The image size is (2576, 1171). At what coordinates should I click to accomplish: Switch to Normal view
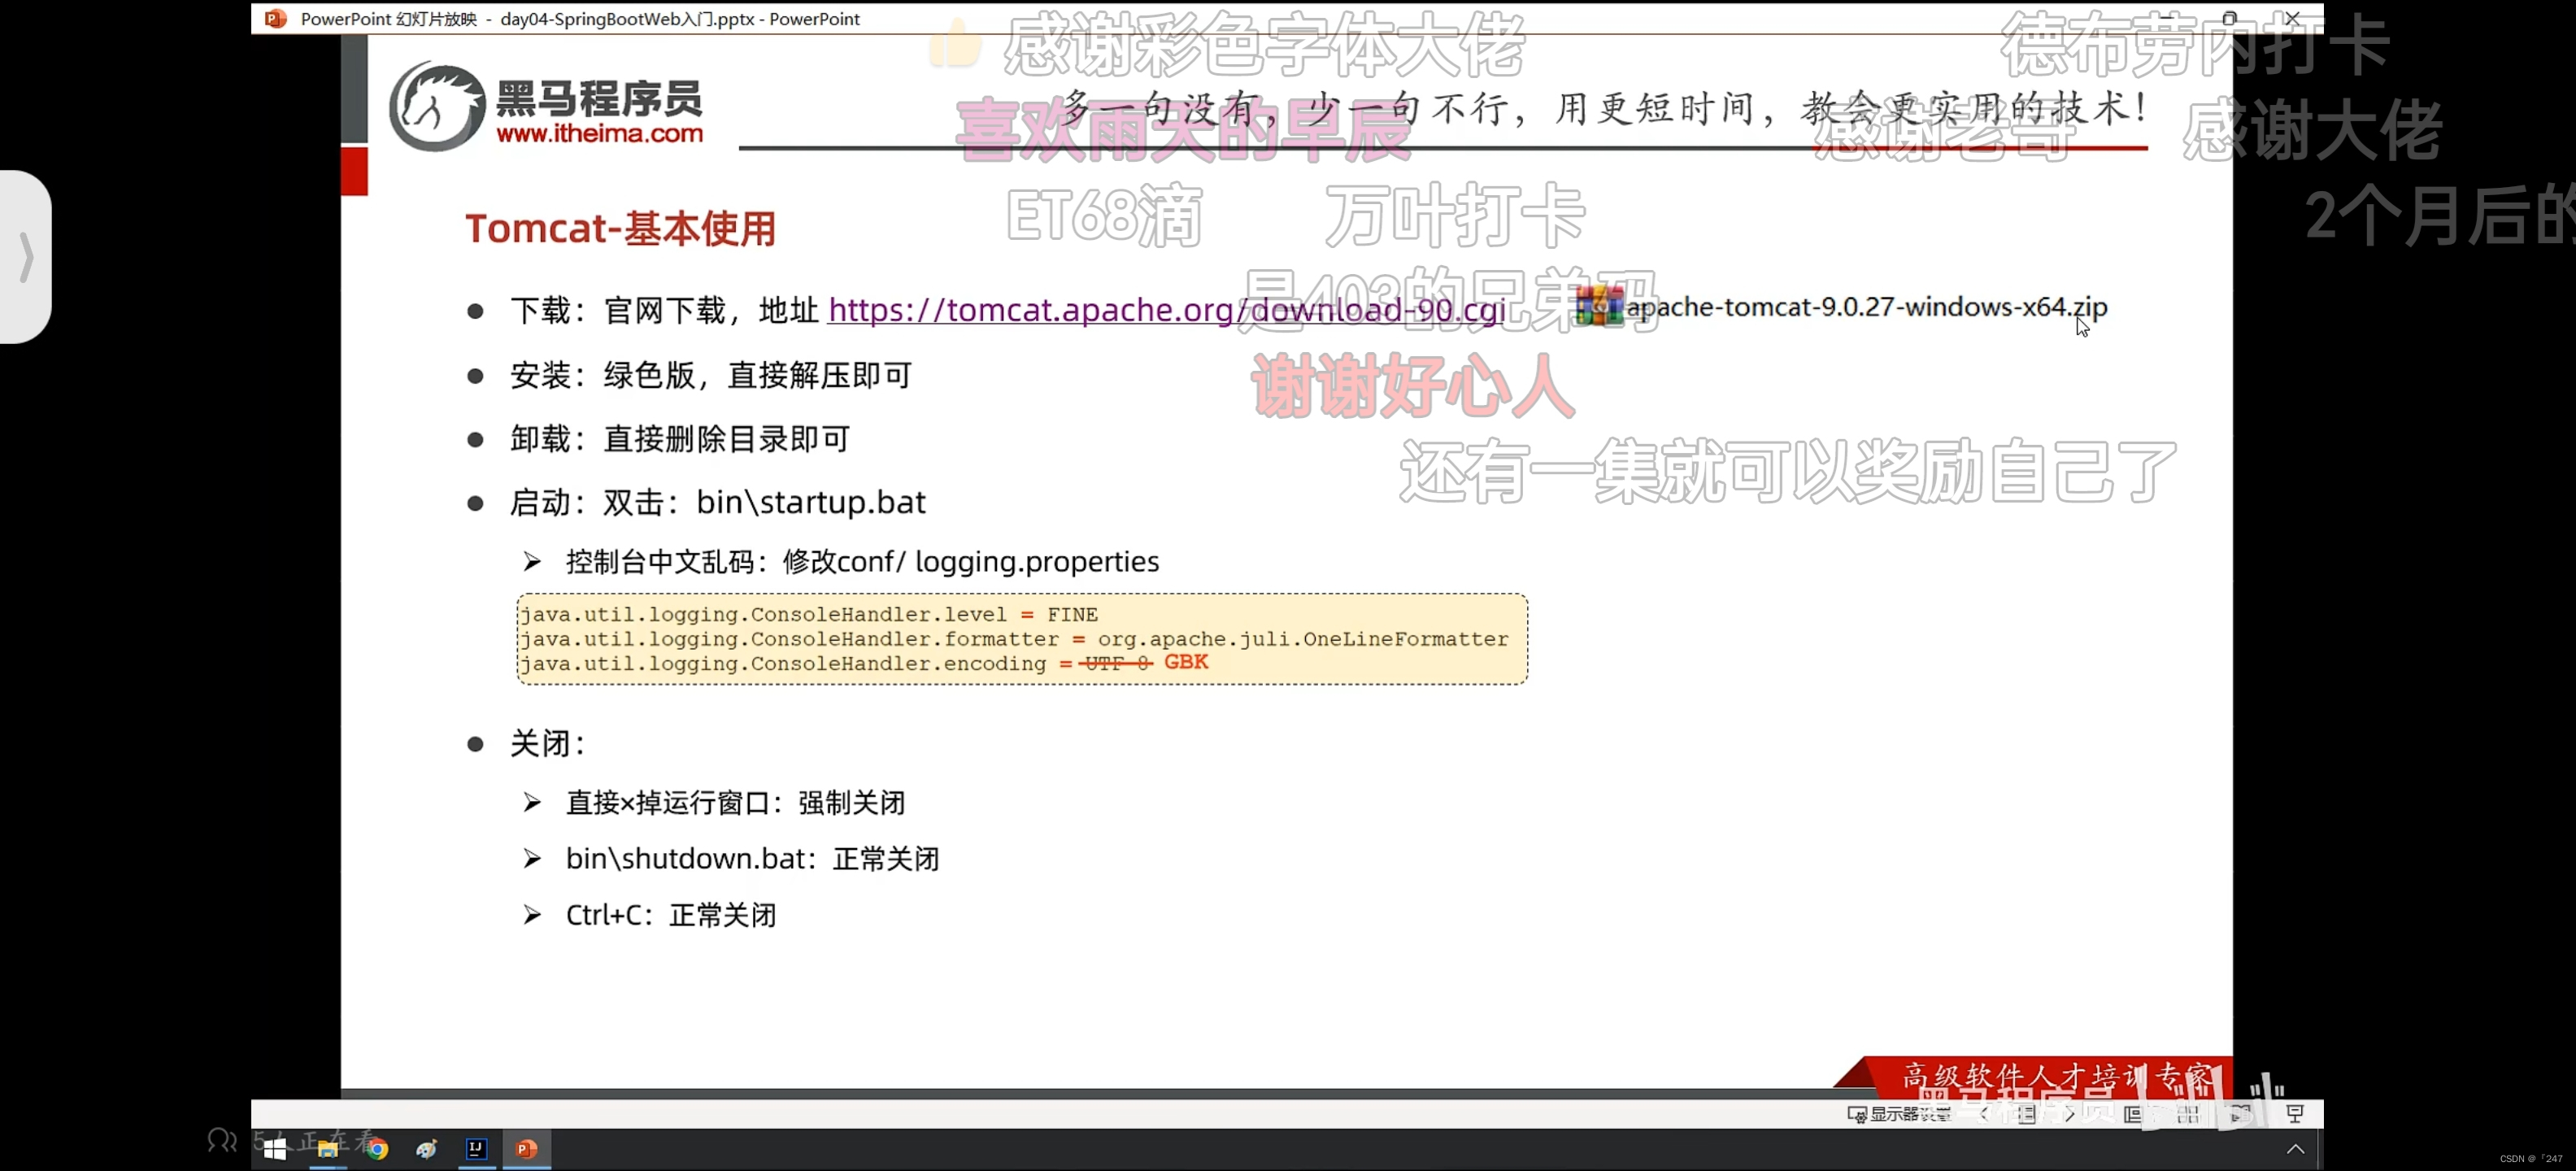click(x=2133, y=1114)
